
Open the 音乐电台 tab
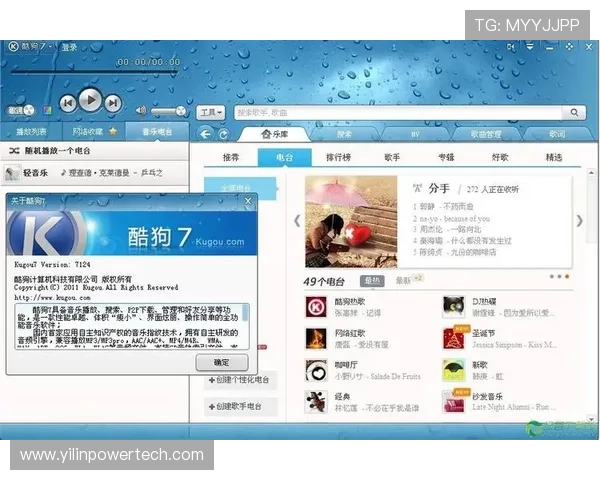[157, 132]
